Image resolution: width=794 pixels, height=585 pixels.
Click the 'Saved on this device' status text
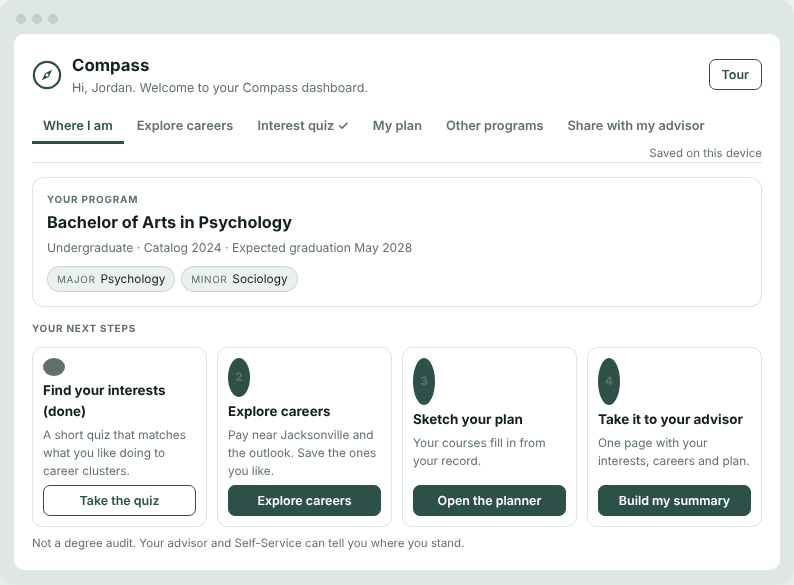coord(705,153)
